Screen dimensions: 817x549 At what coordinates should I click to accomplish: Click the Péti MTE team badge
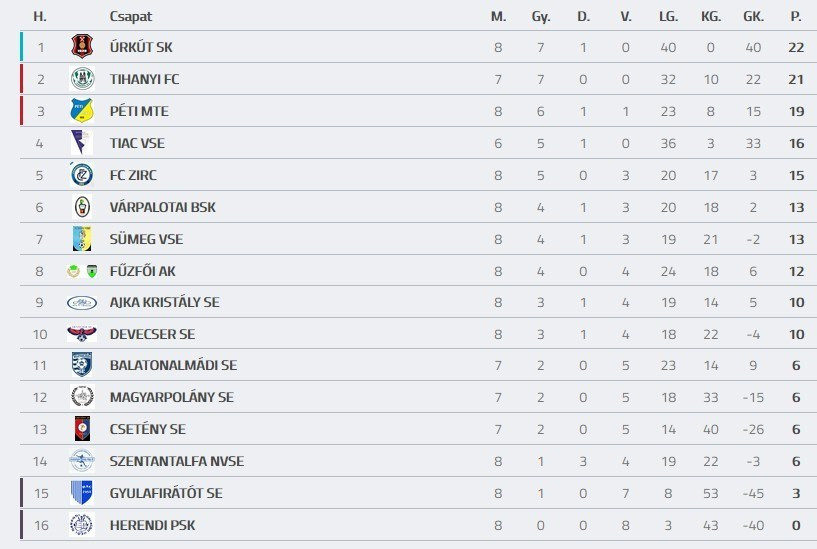(82, 111)
